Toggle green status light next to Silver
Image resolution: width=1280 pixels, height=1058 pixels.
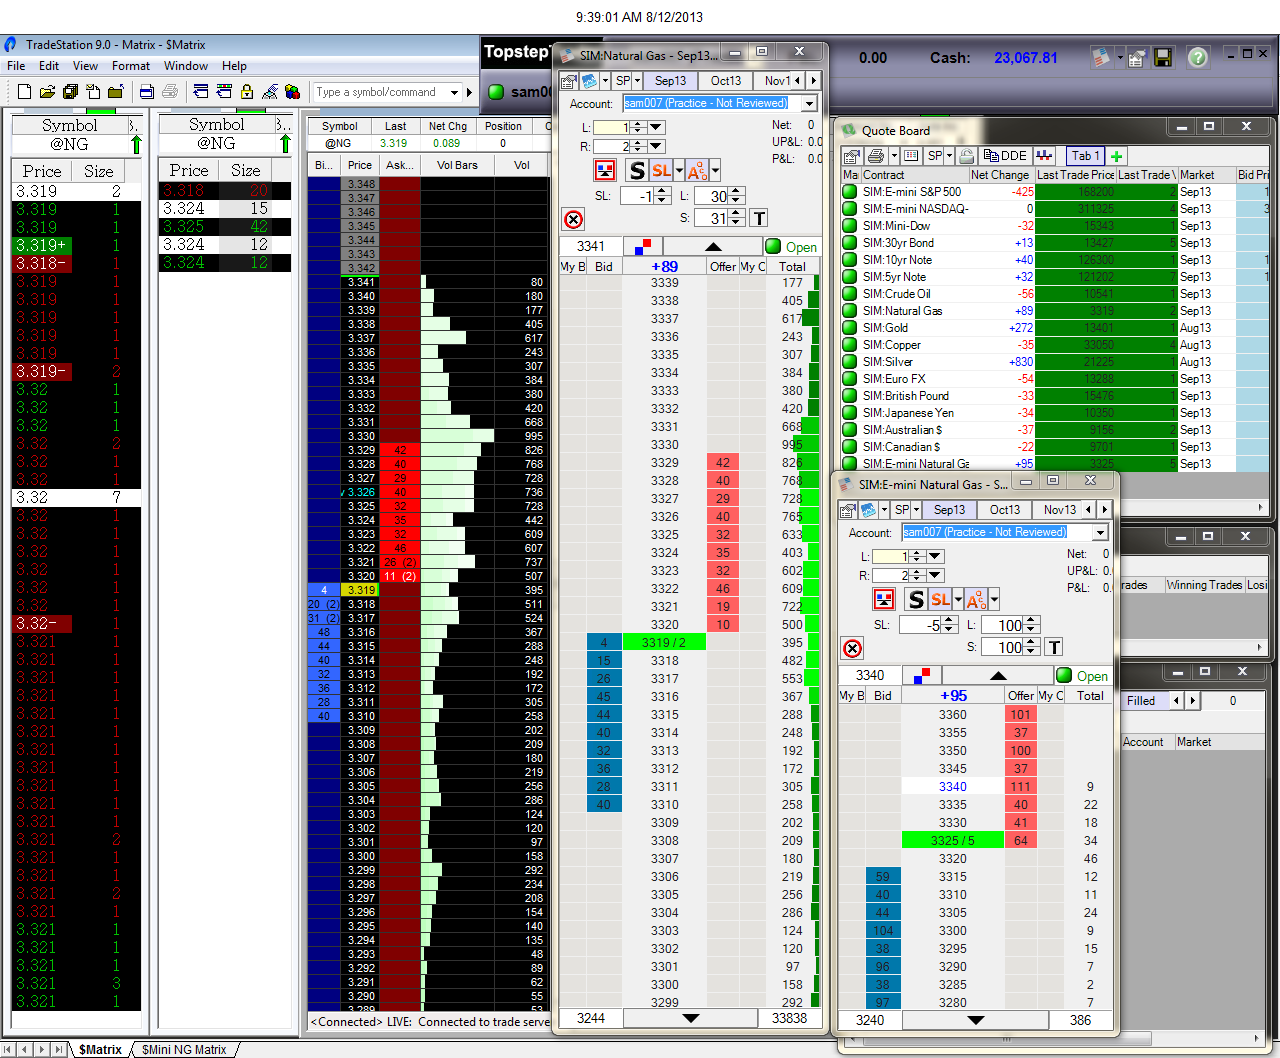point(850,362)
